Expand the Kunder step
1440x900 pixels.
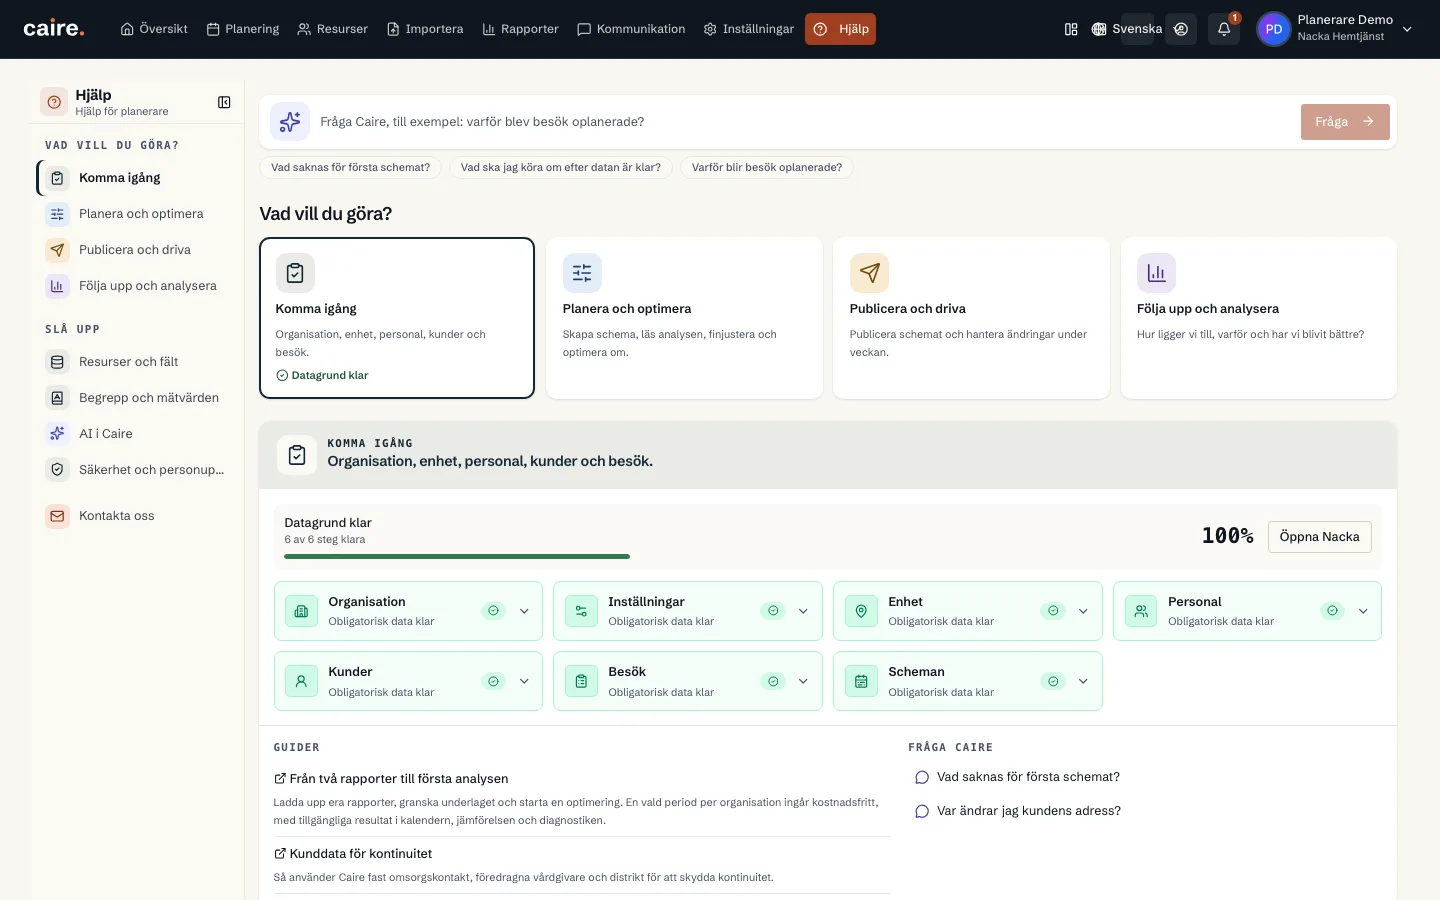point(524,681)
